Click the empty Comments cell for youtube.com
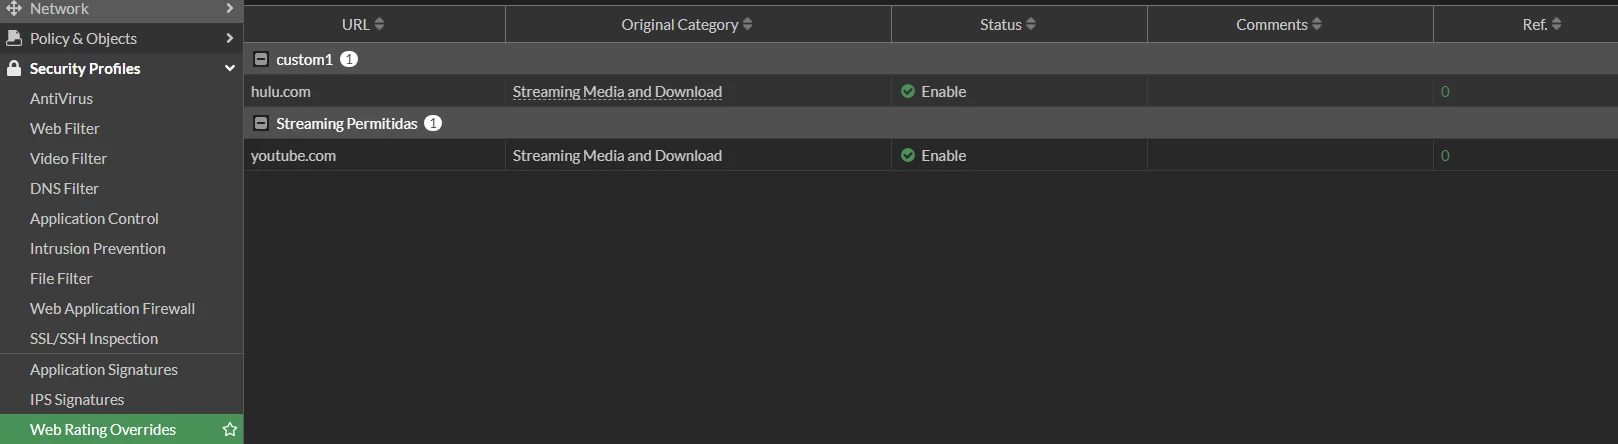 click(x=1290, y=155)
